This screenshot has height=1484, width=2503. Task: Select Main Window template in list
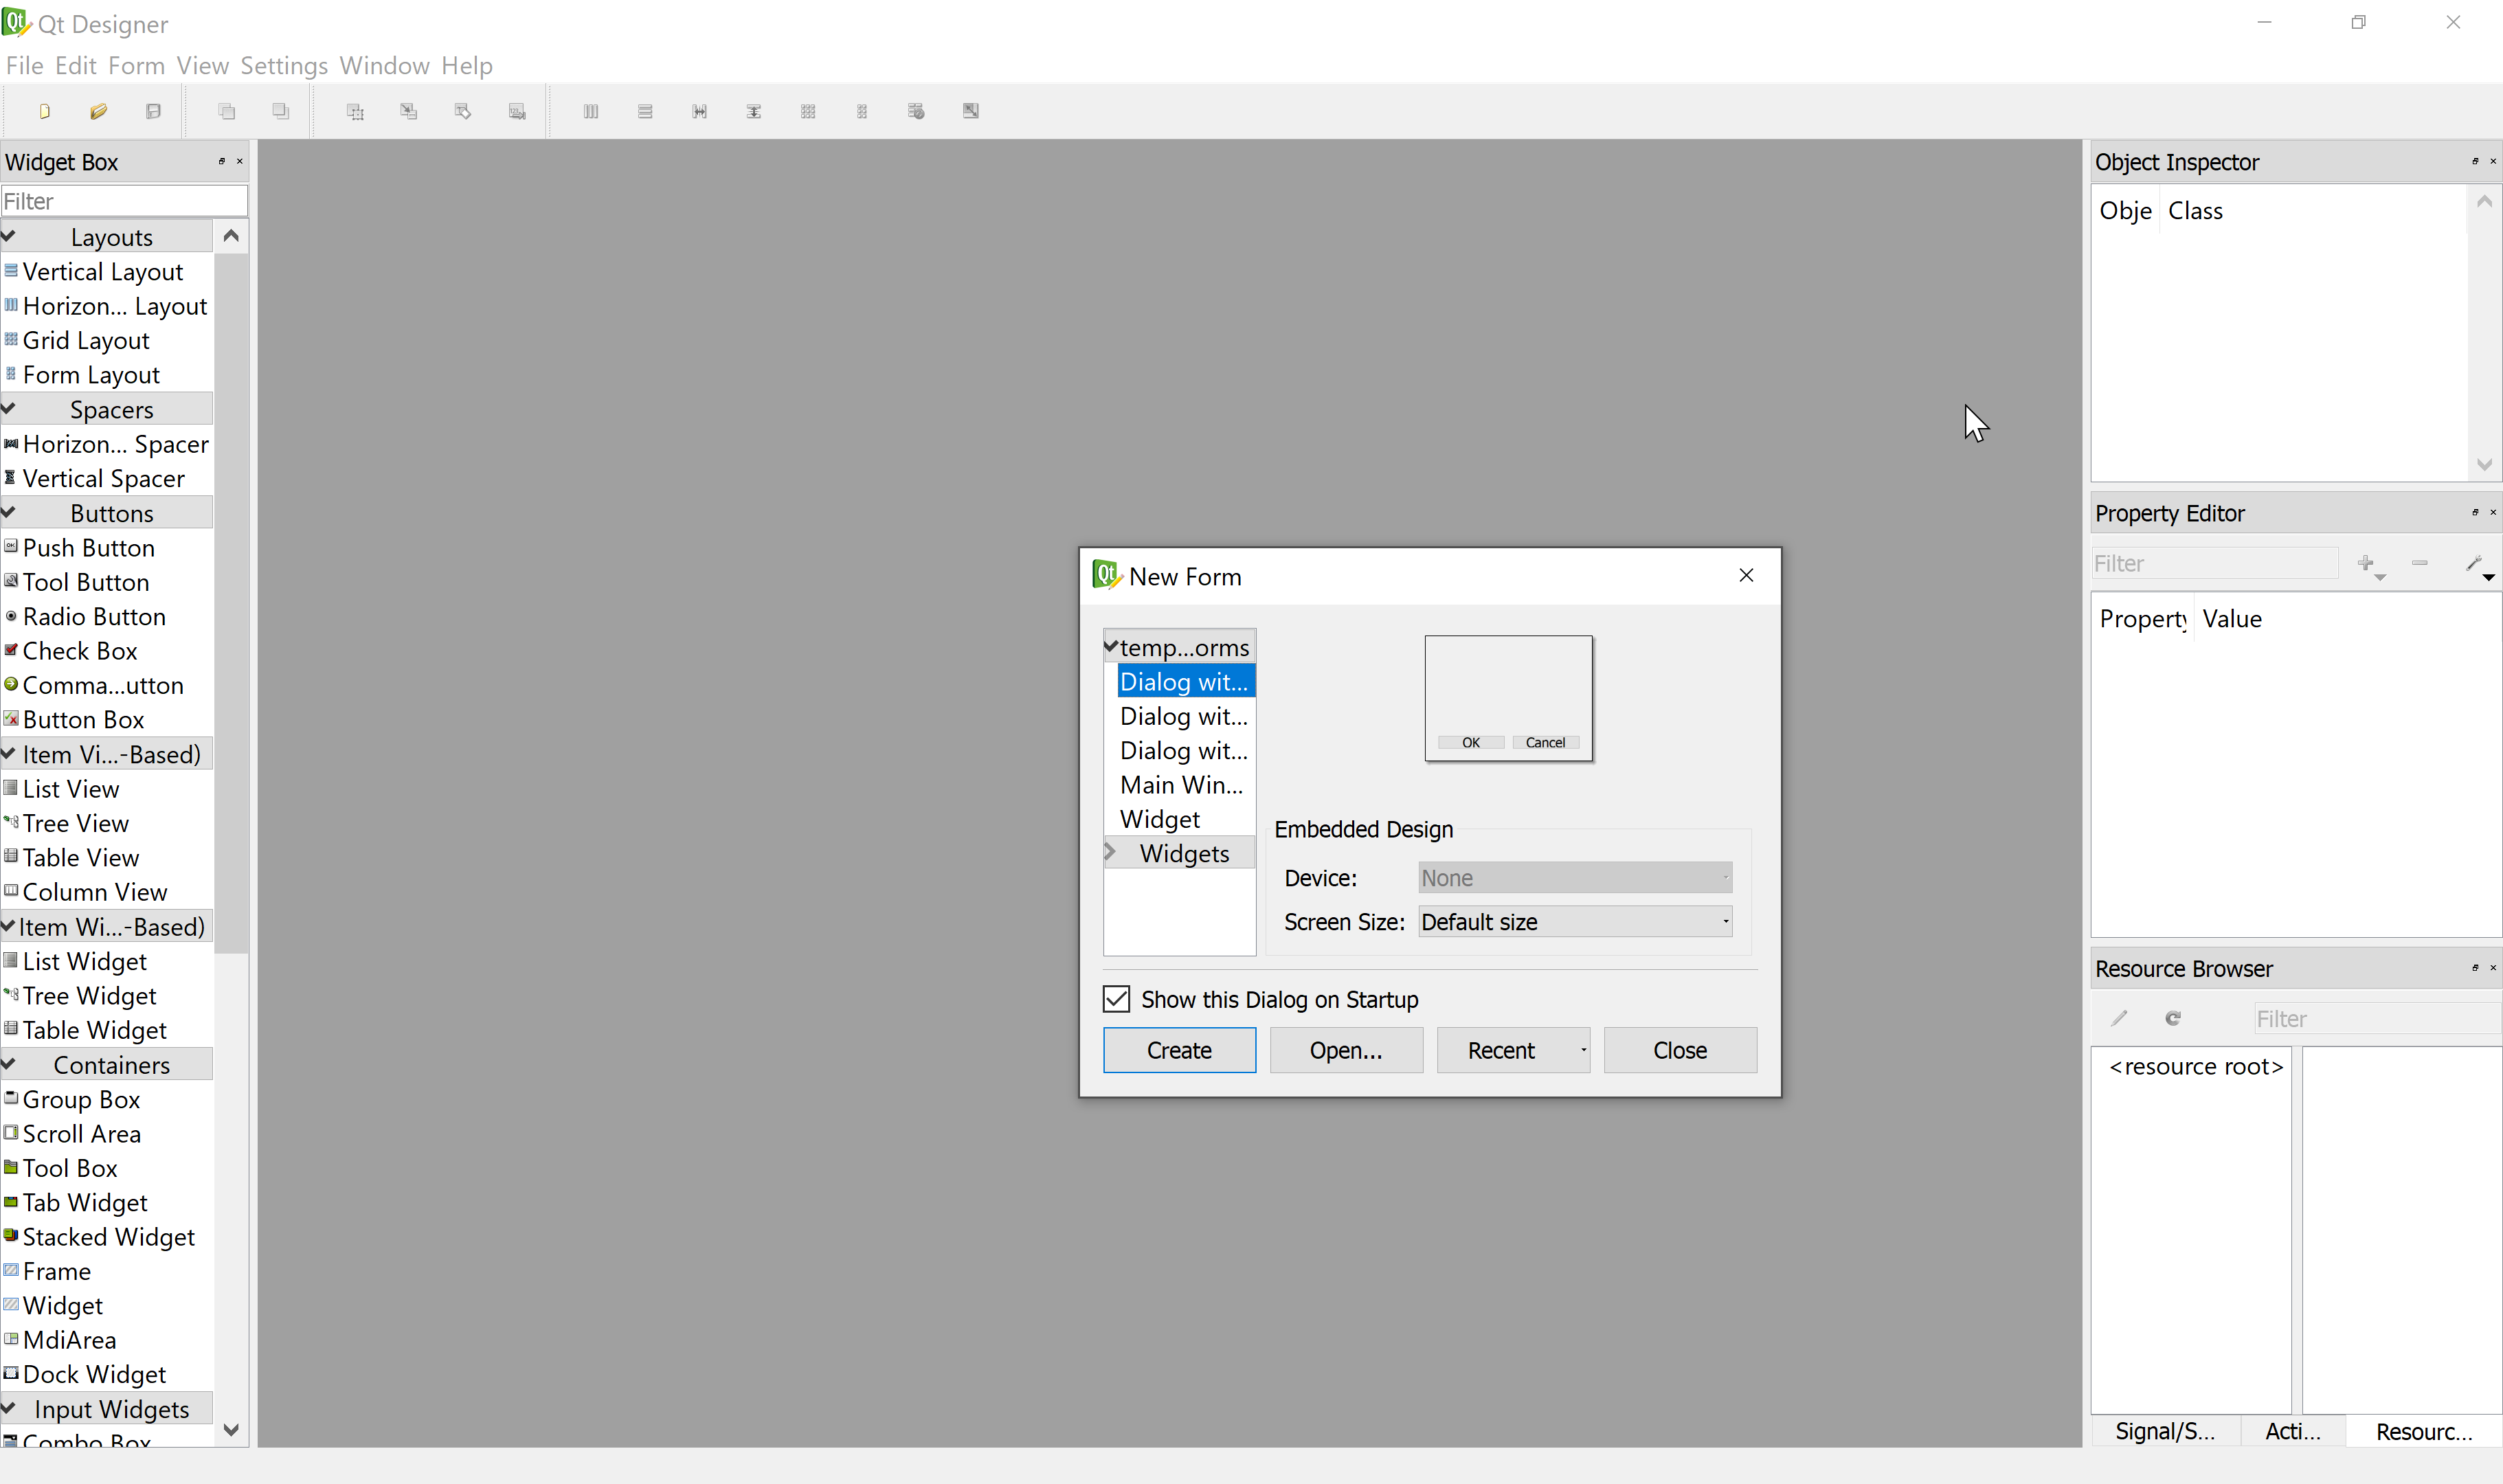pyautogui.click(x=1181, y=785)
